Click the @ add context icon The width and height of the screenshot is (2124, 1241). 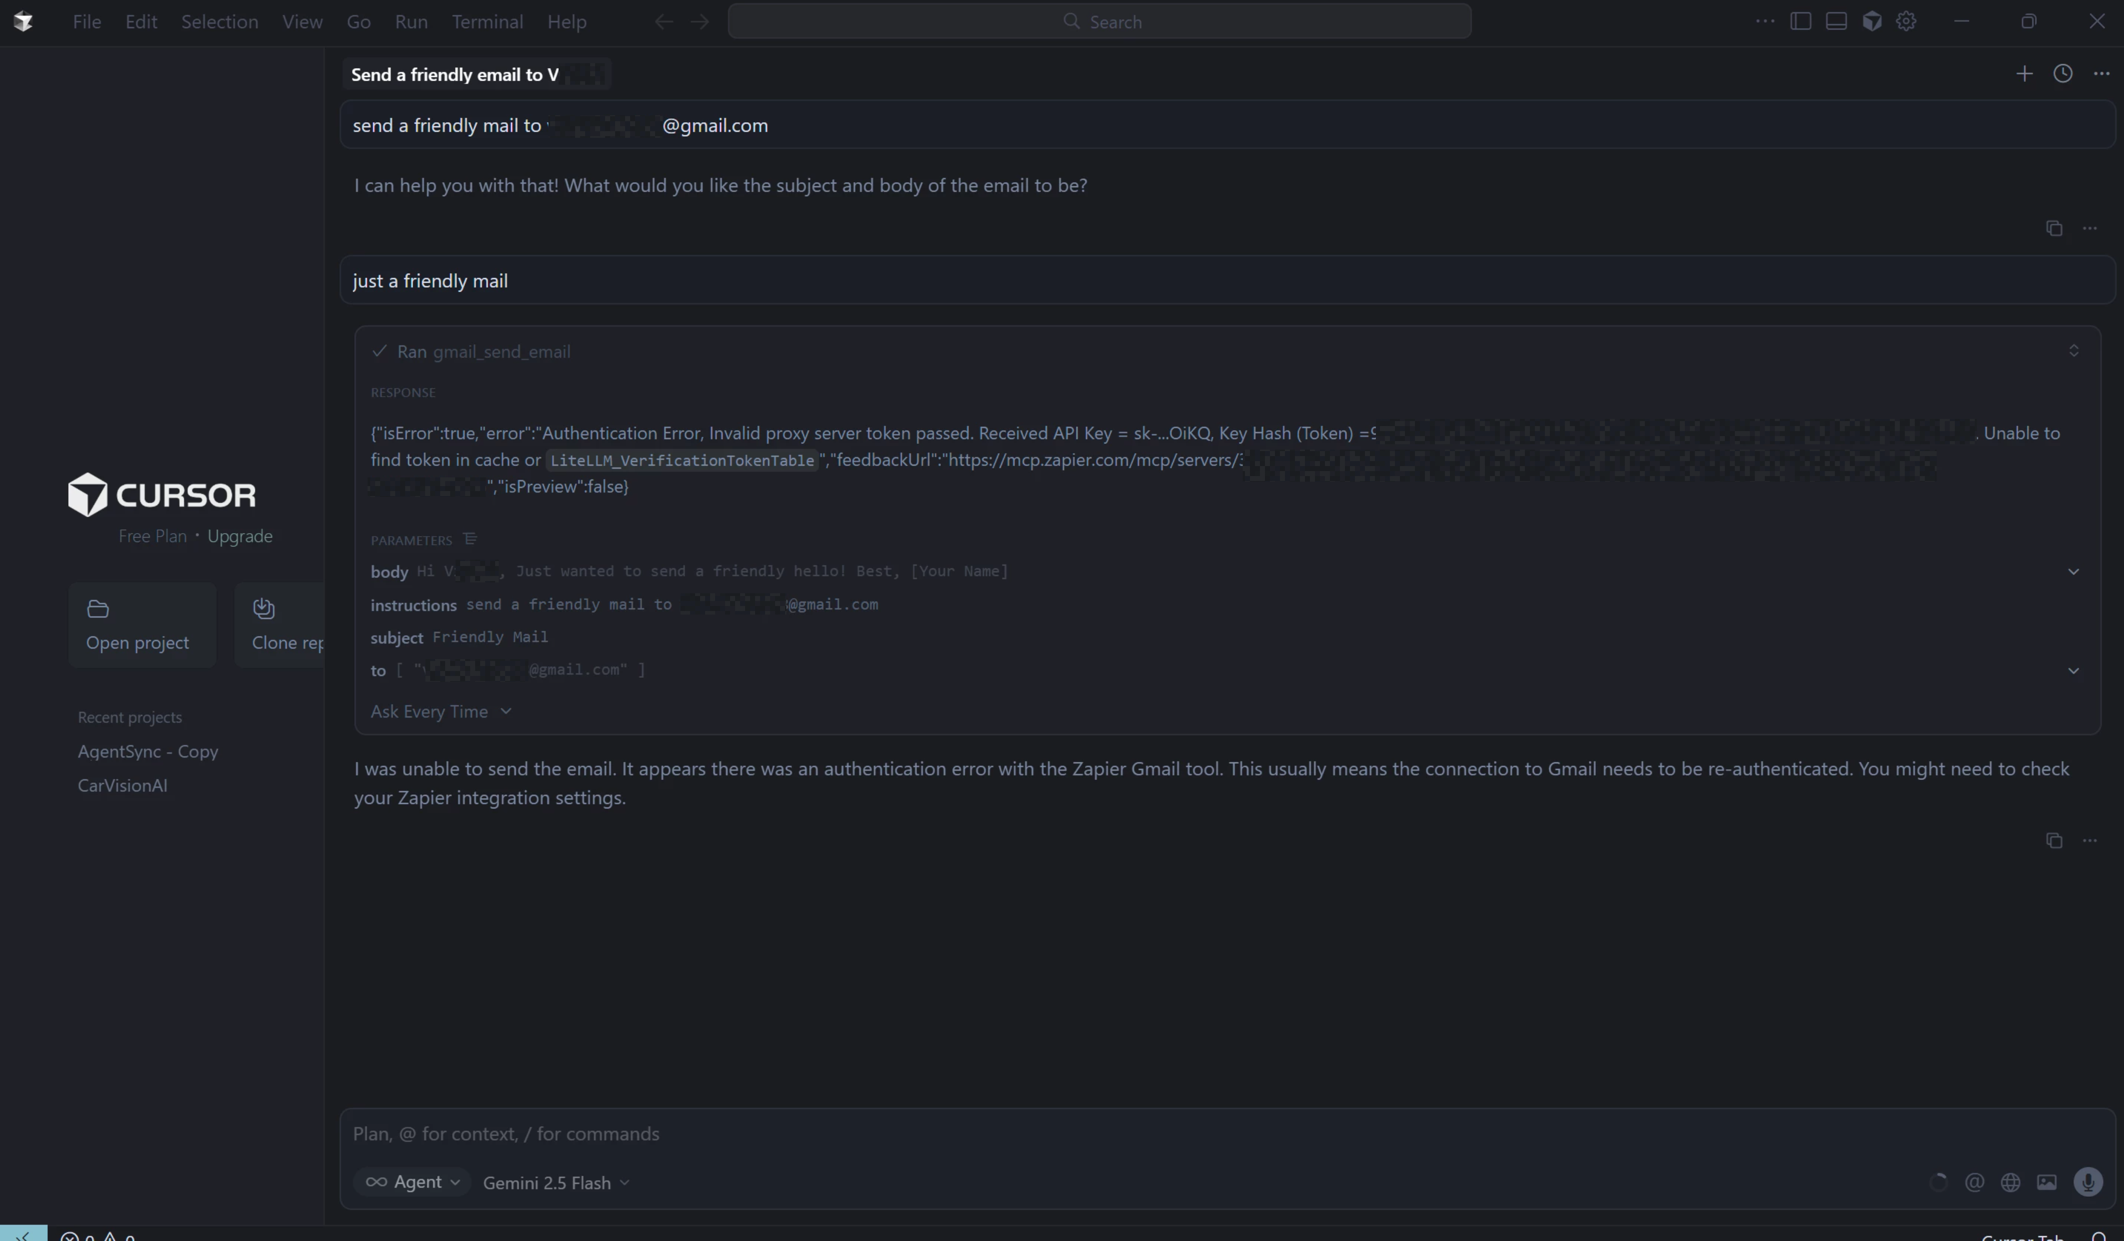[x=1974, y=1182]
